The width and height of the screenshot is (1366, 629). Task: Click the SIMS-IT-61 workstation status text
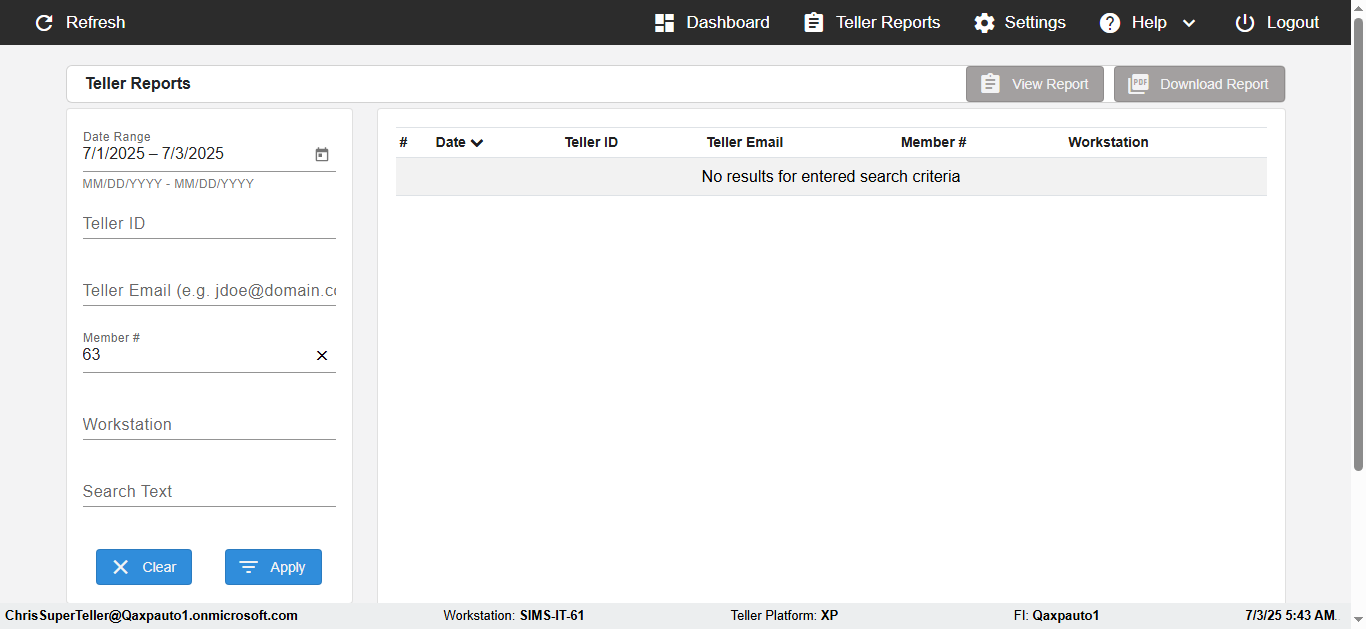[x=552, y=615]
